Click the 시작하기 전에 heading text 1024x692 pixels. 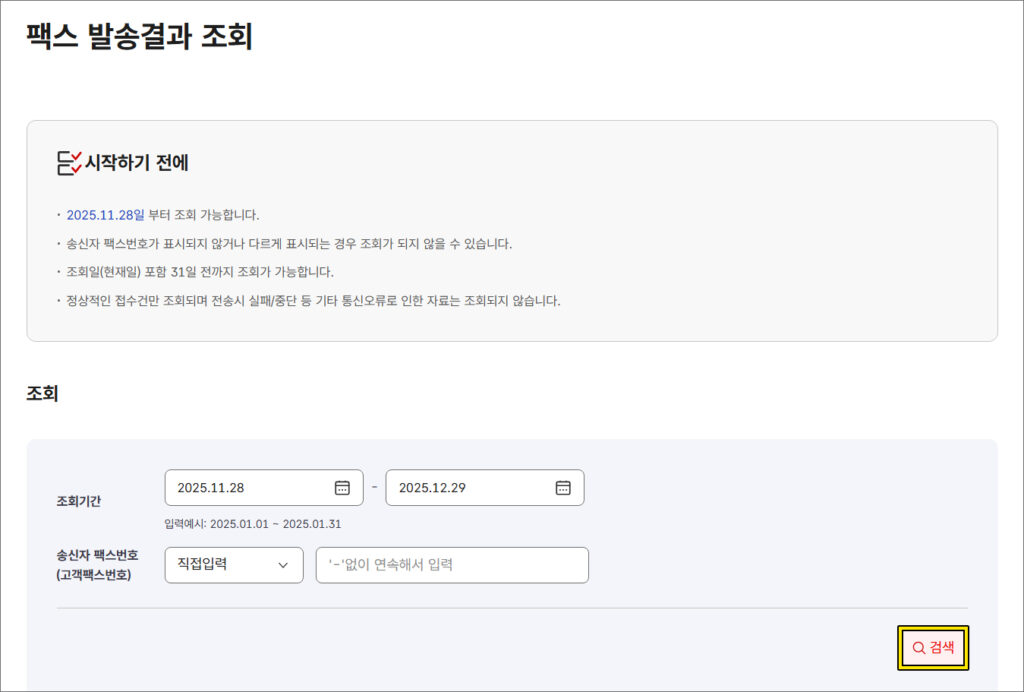(137, 163)
